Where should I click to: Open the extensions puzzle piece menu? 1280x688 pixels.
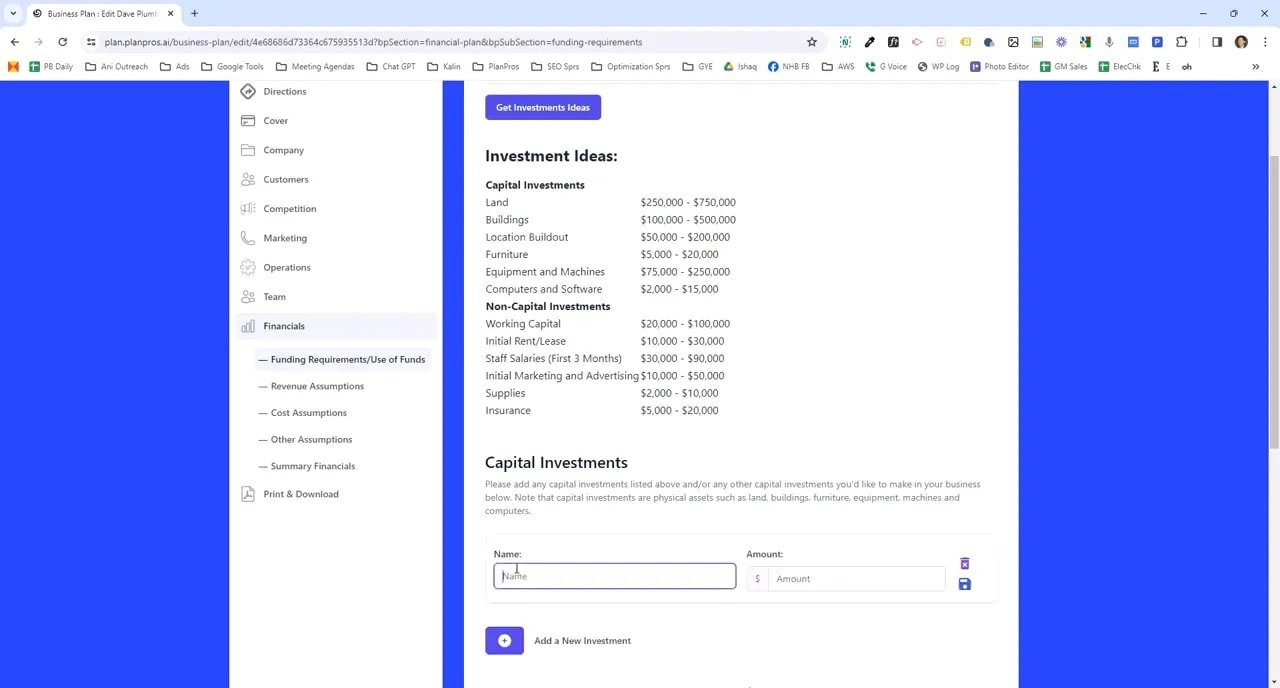[1181, 42]
